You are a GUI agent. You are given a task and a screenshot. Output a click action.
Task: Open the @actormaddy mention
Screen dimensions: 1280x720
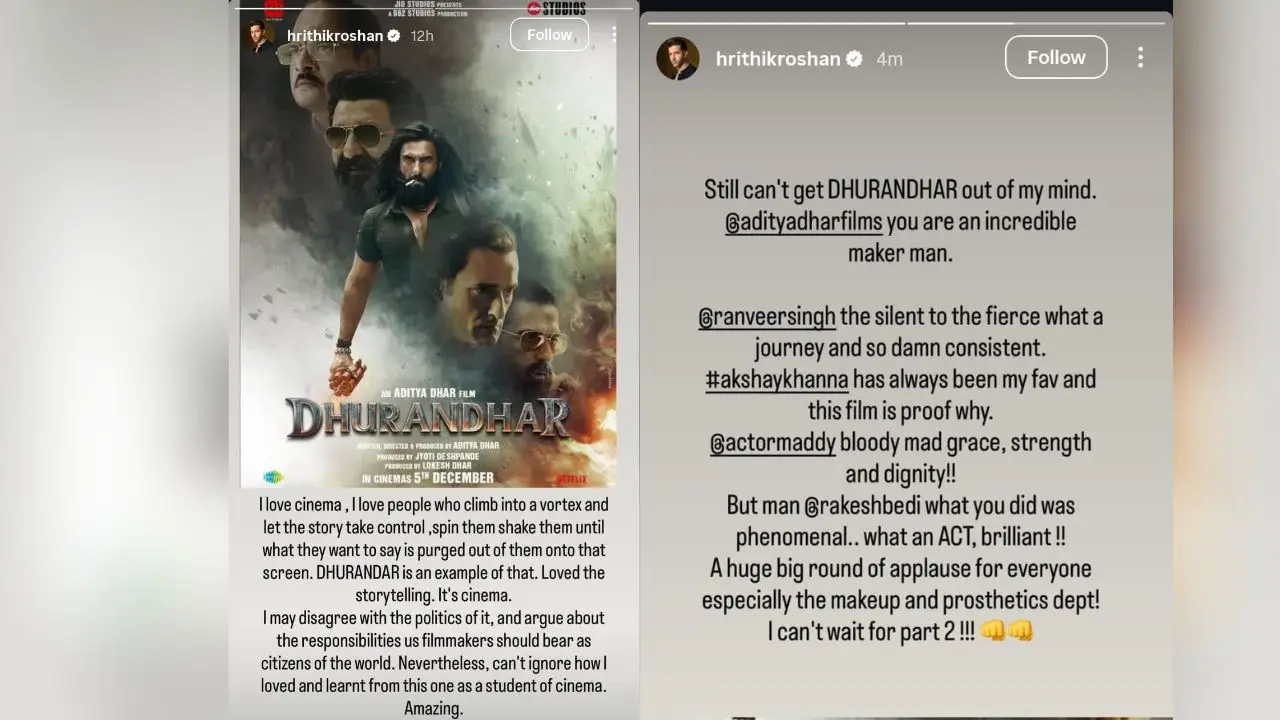[x=773, y=442]
